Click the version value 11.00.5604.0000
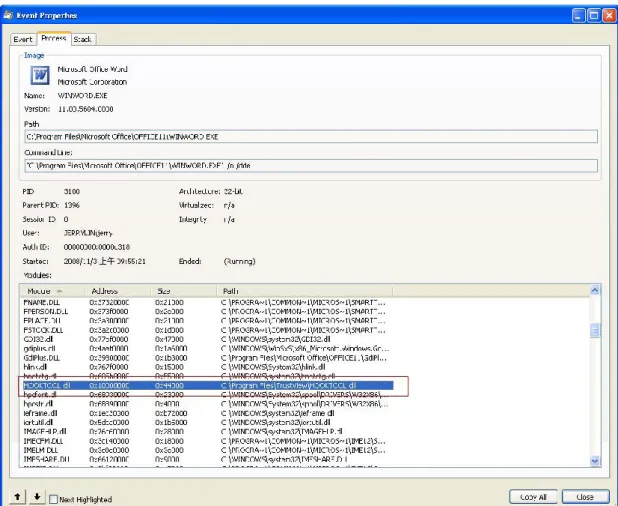 pyautogui.click(x=86, y=109)
